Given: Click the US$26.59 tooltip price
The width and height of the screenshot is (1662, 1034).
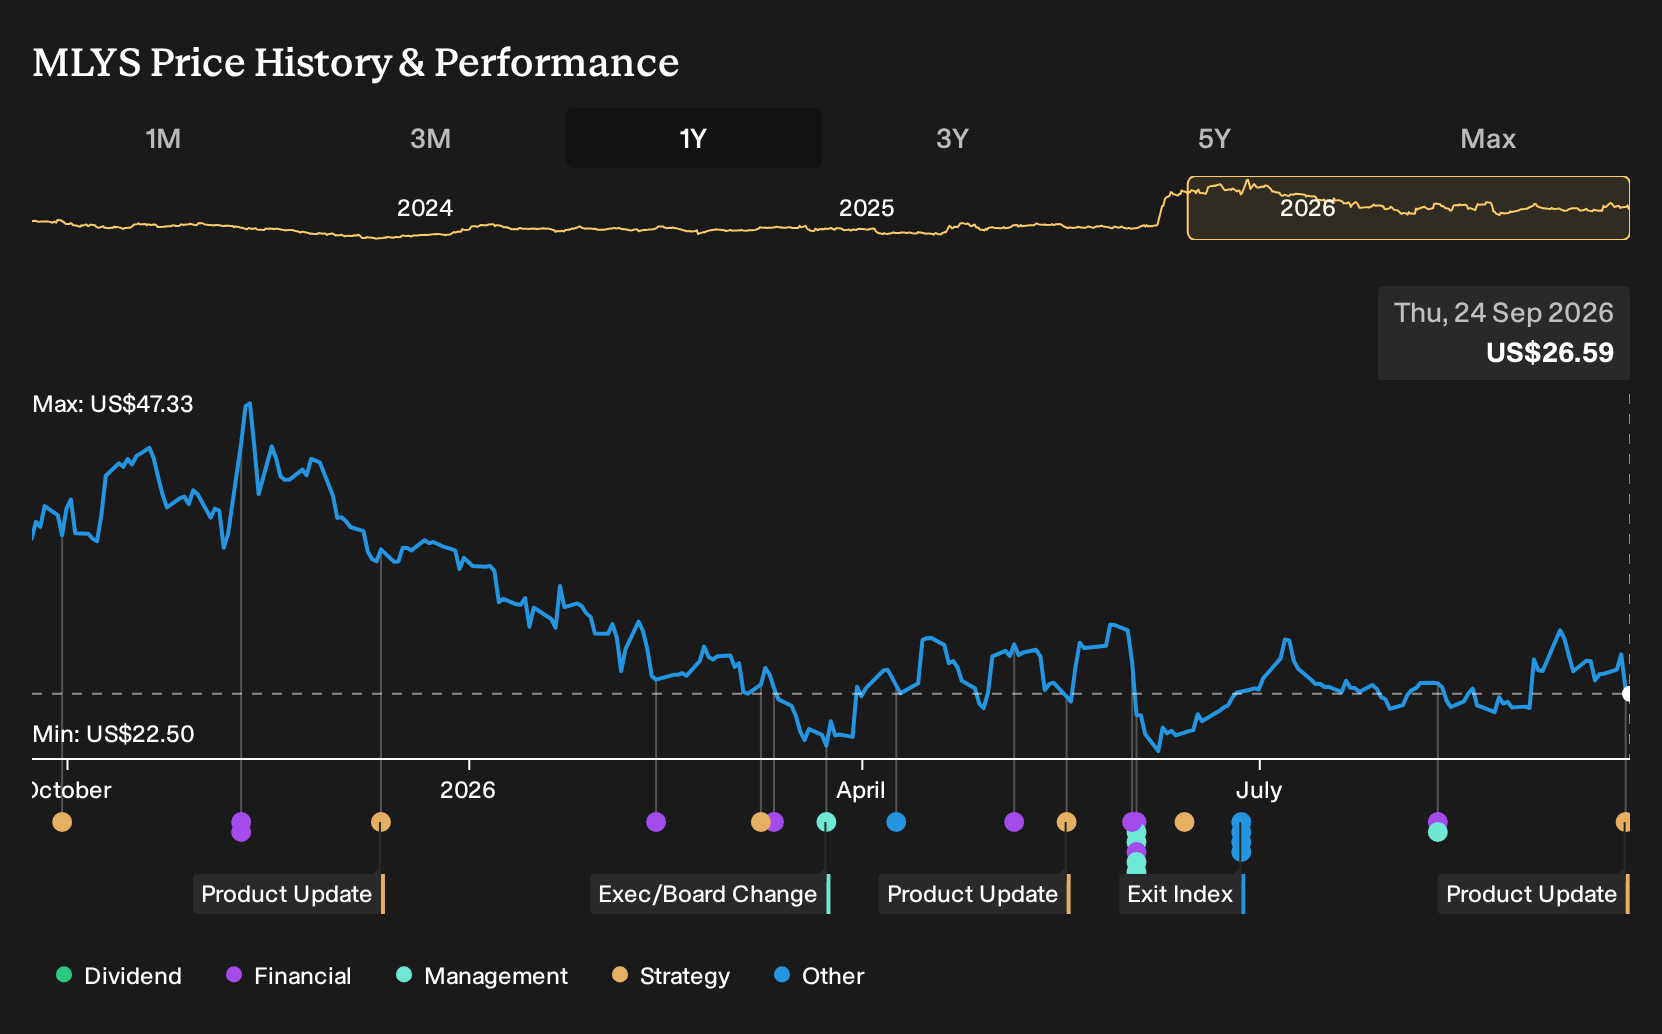Looking at the screenshot, I should pyautogui.click(x=1549, y=353).
